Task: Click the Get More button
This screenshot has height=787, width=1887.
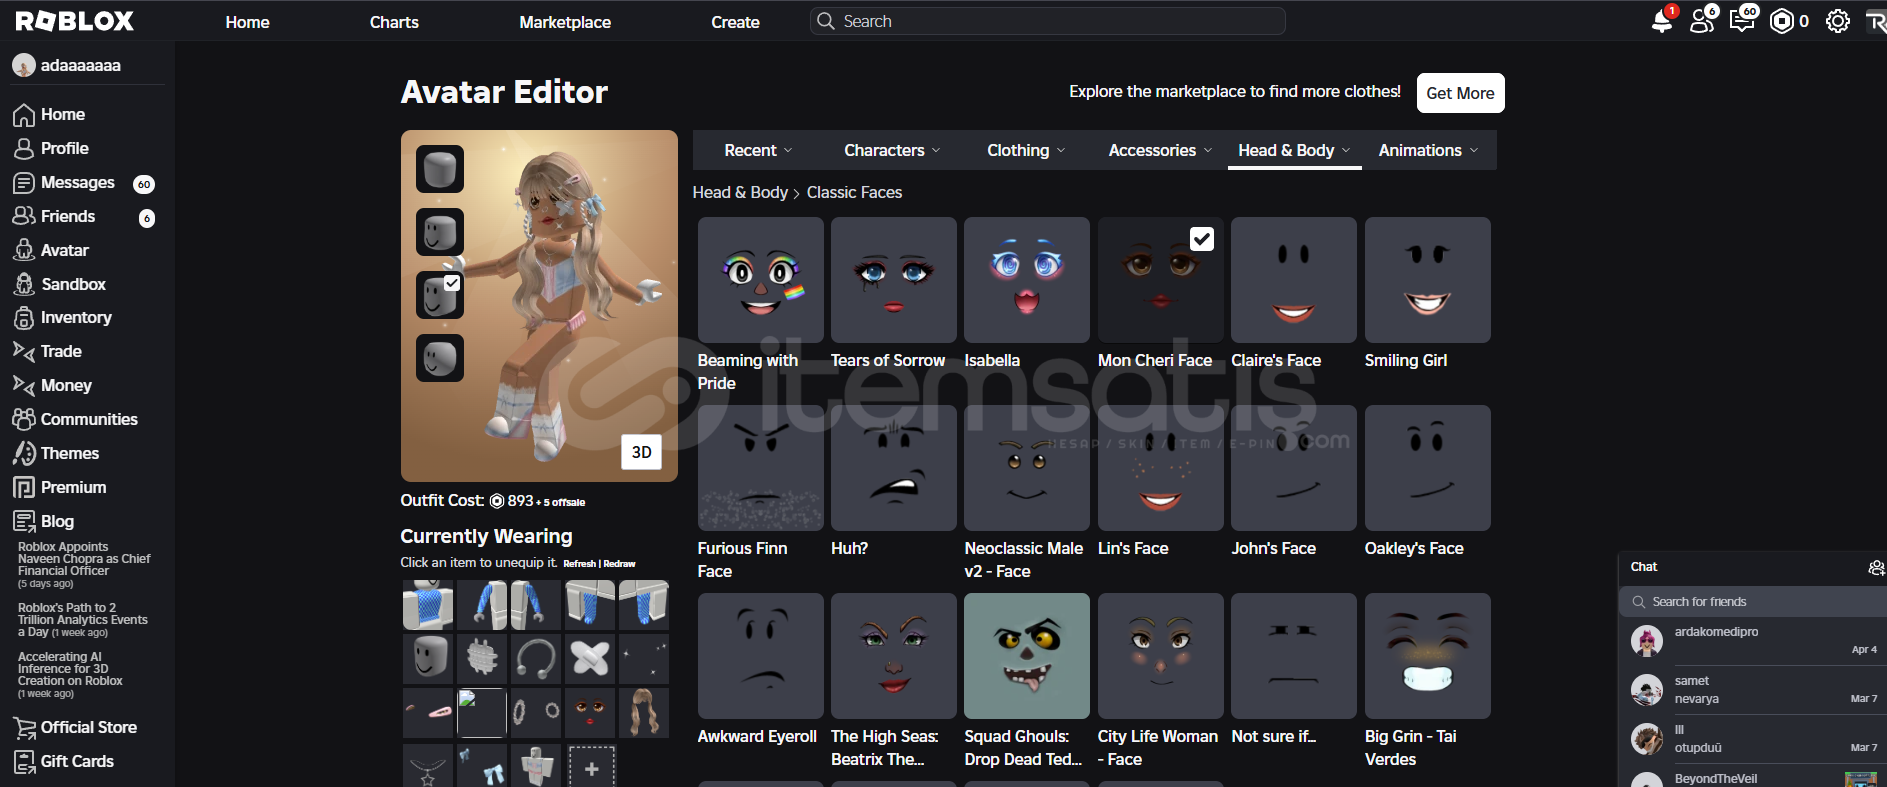Action: pyautogui.click(x=1460, y=93)
